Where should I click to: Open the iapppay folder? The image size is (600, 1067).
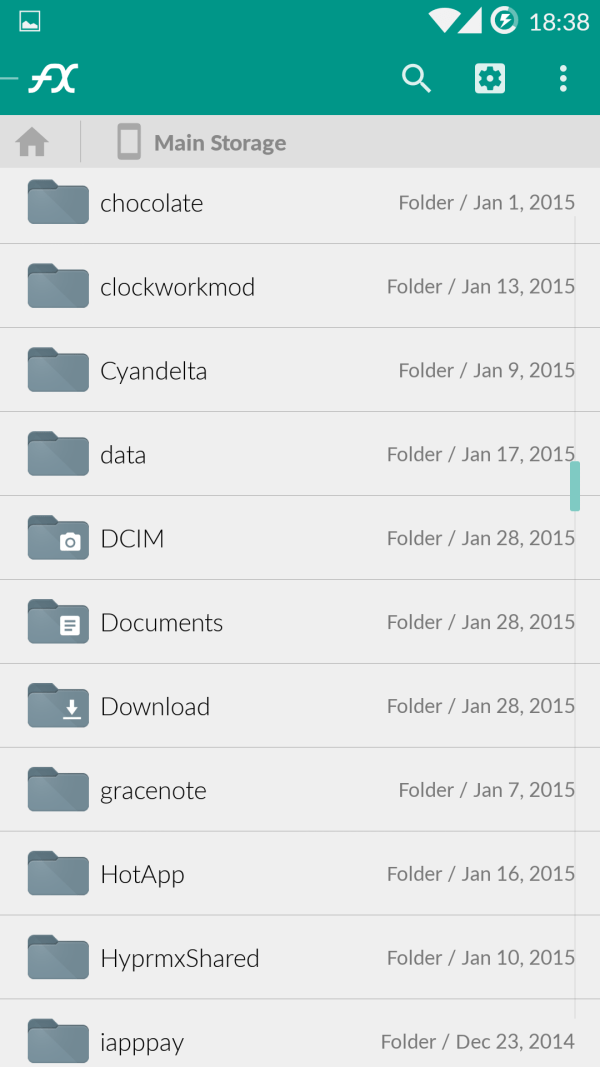pyautogui.click(x=142, y=1041)
